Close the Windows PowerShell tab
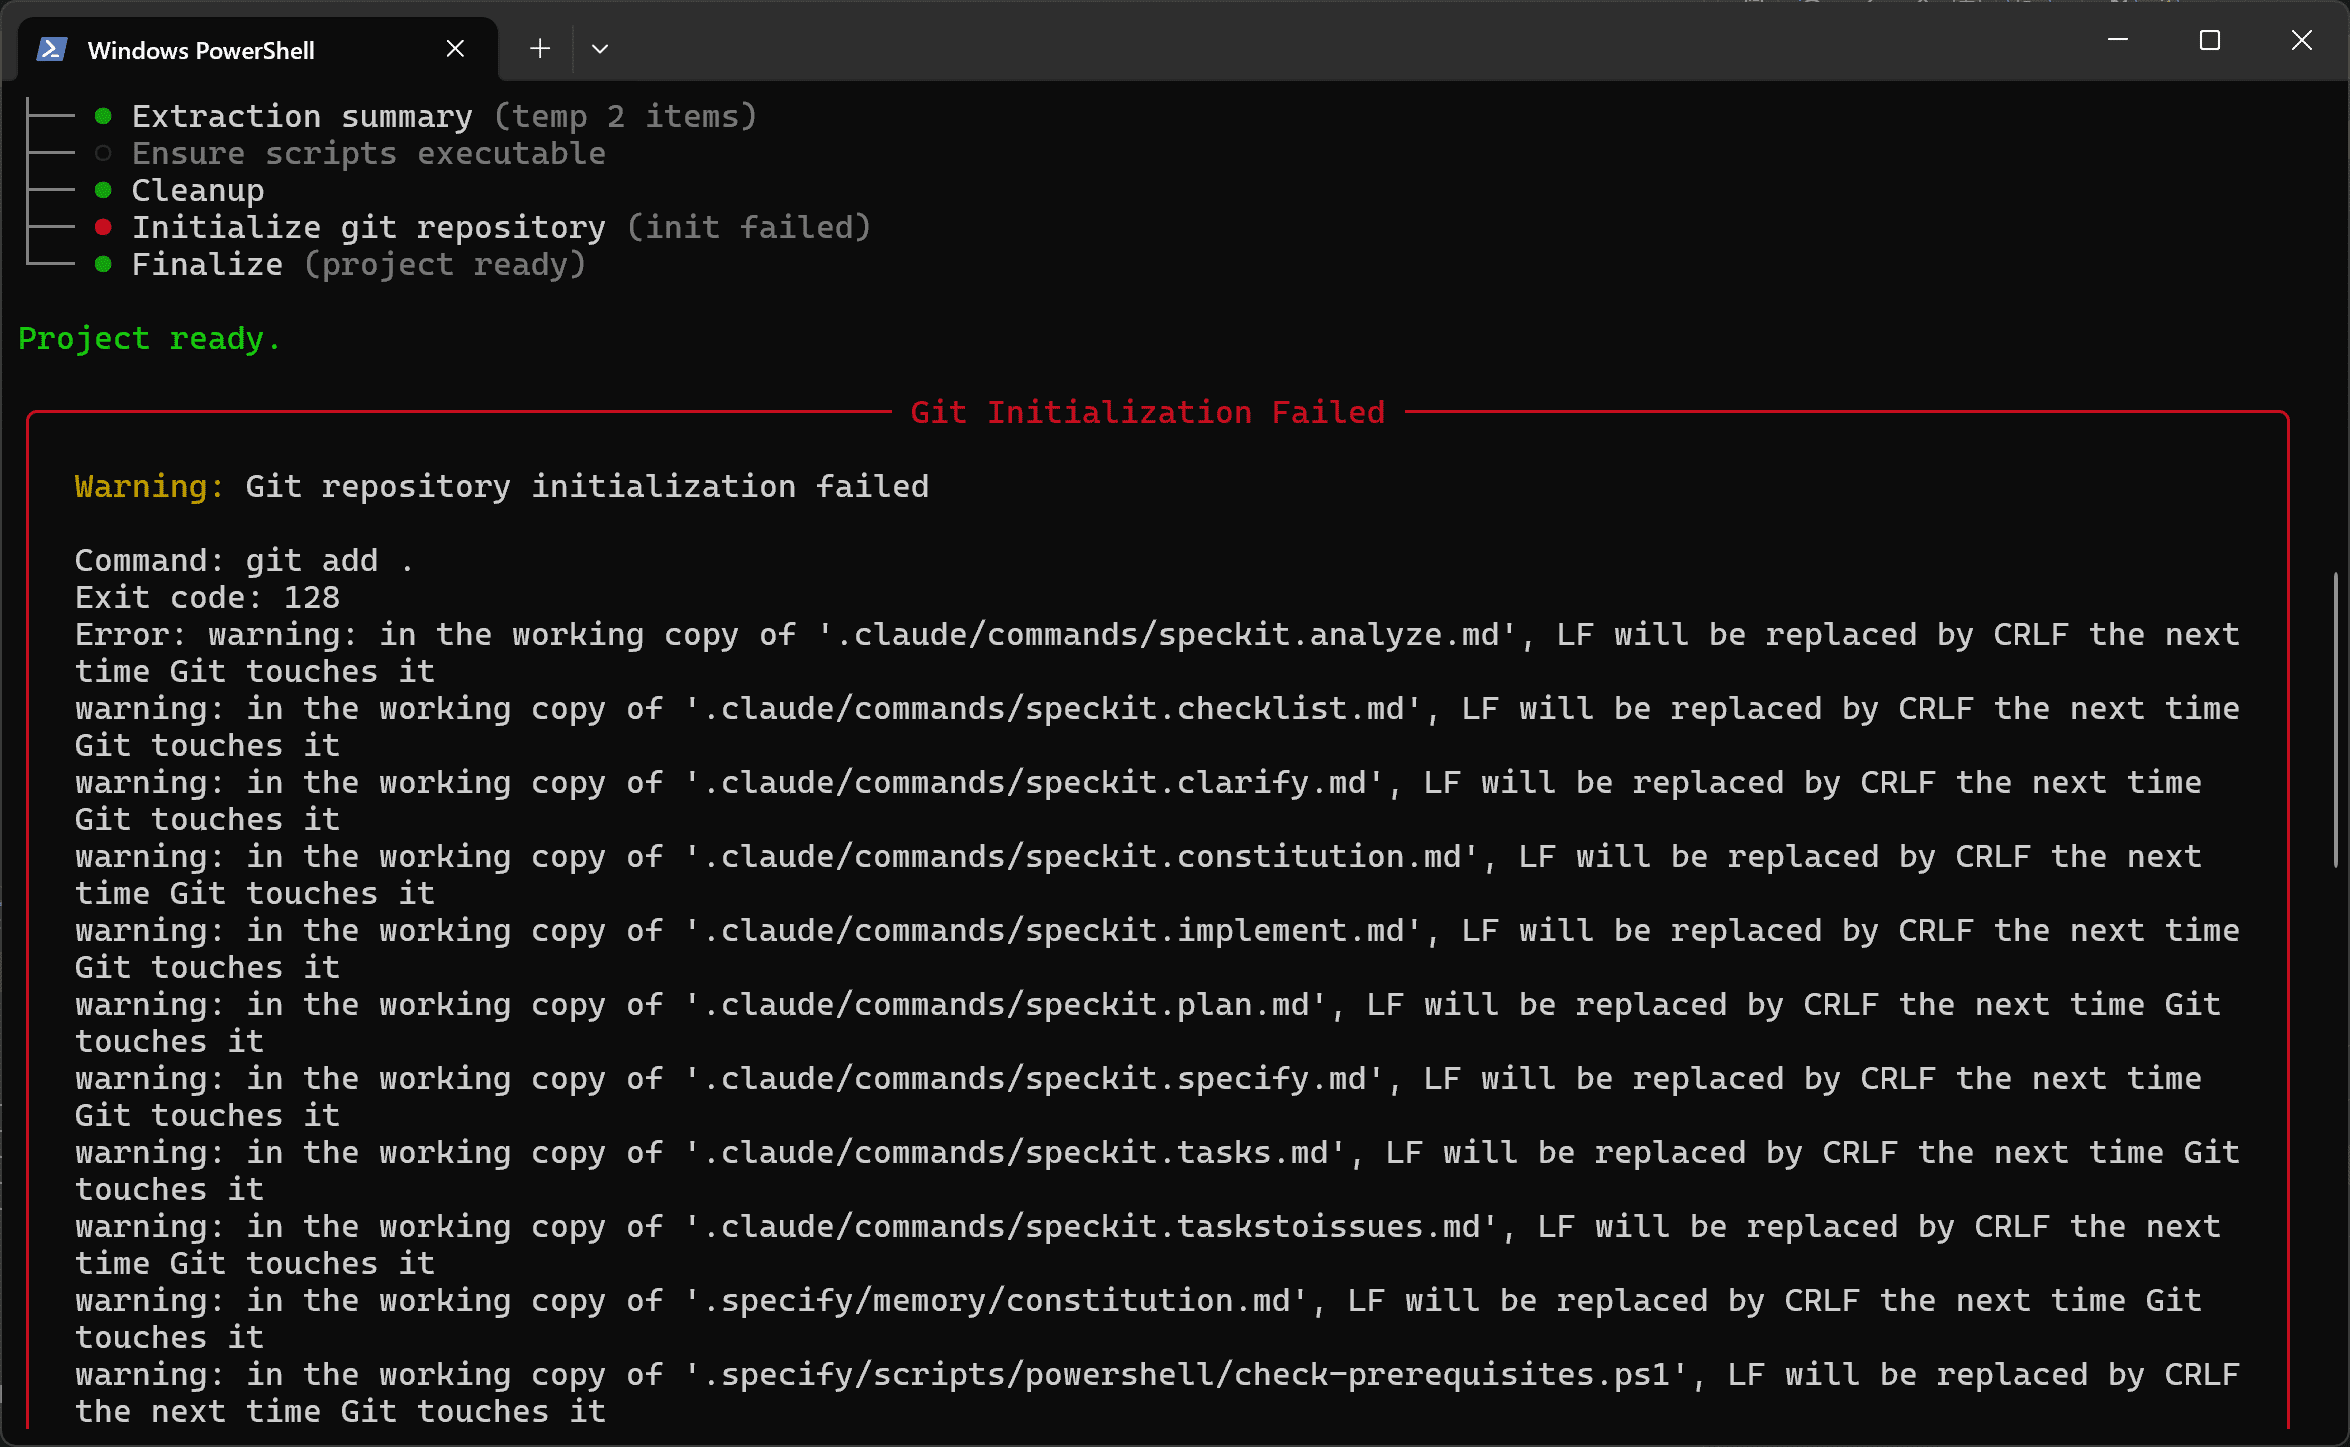The height and width of the screenshot is (1447, 2350). point(455,48)
